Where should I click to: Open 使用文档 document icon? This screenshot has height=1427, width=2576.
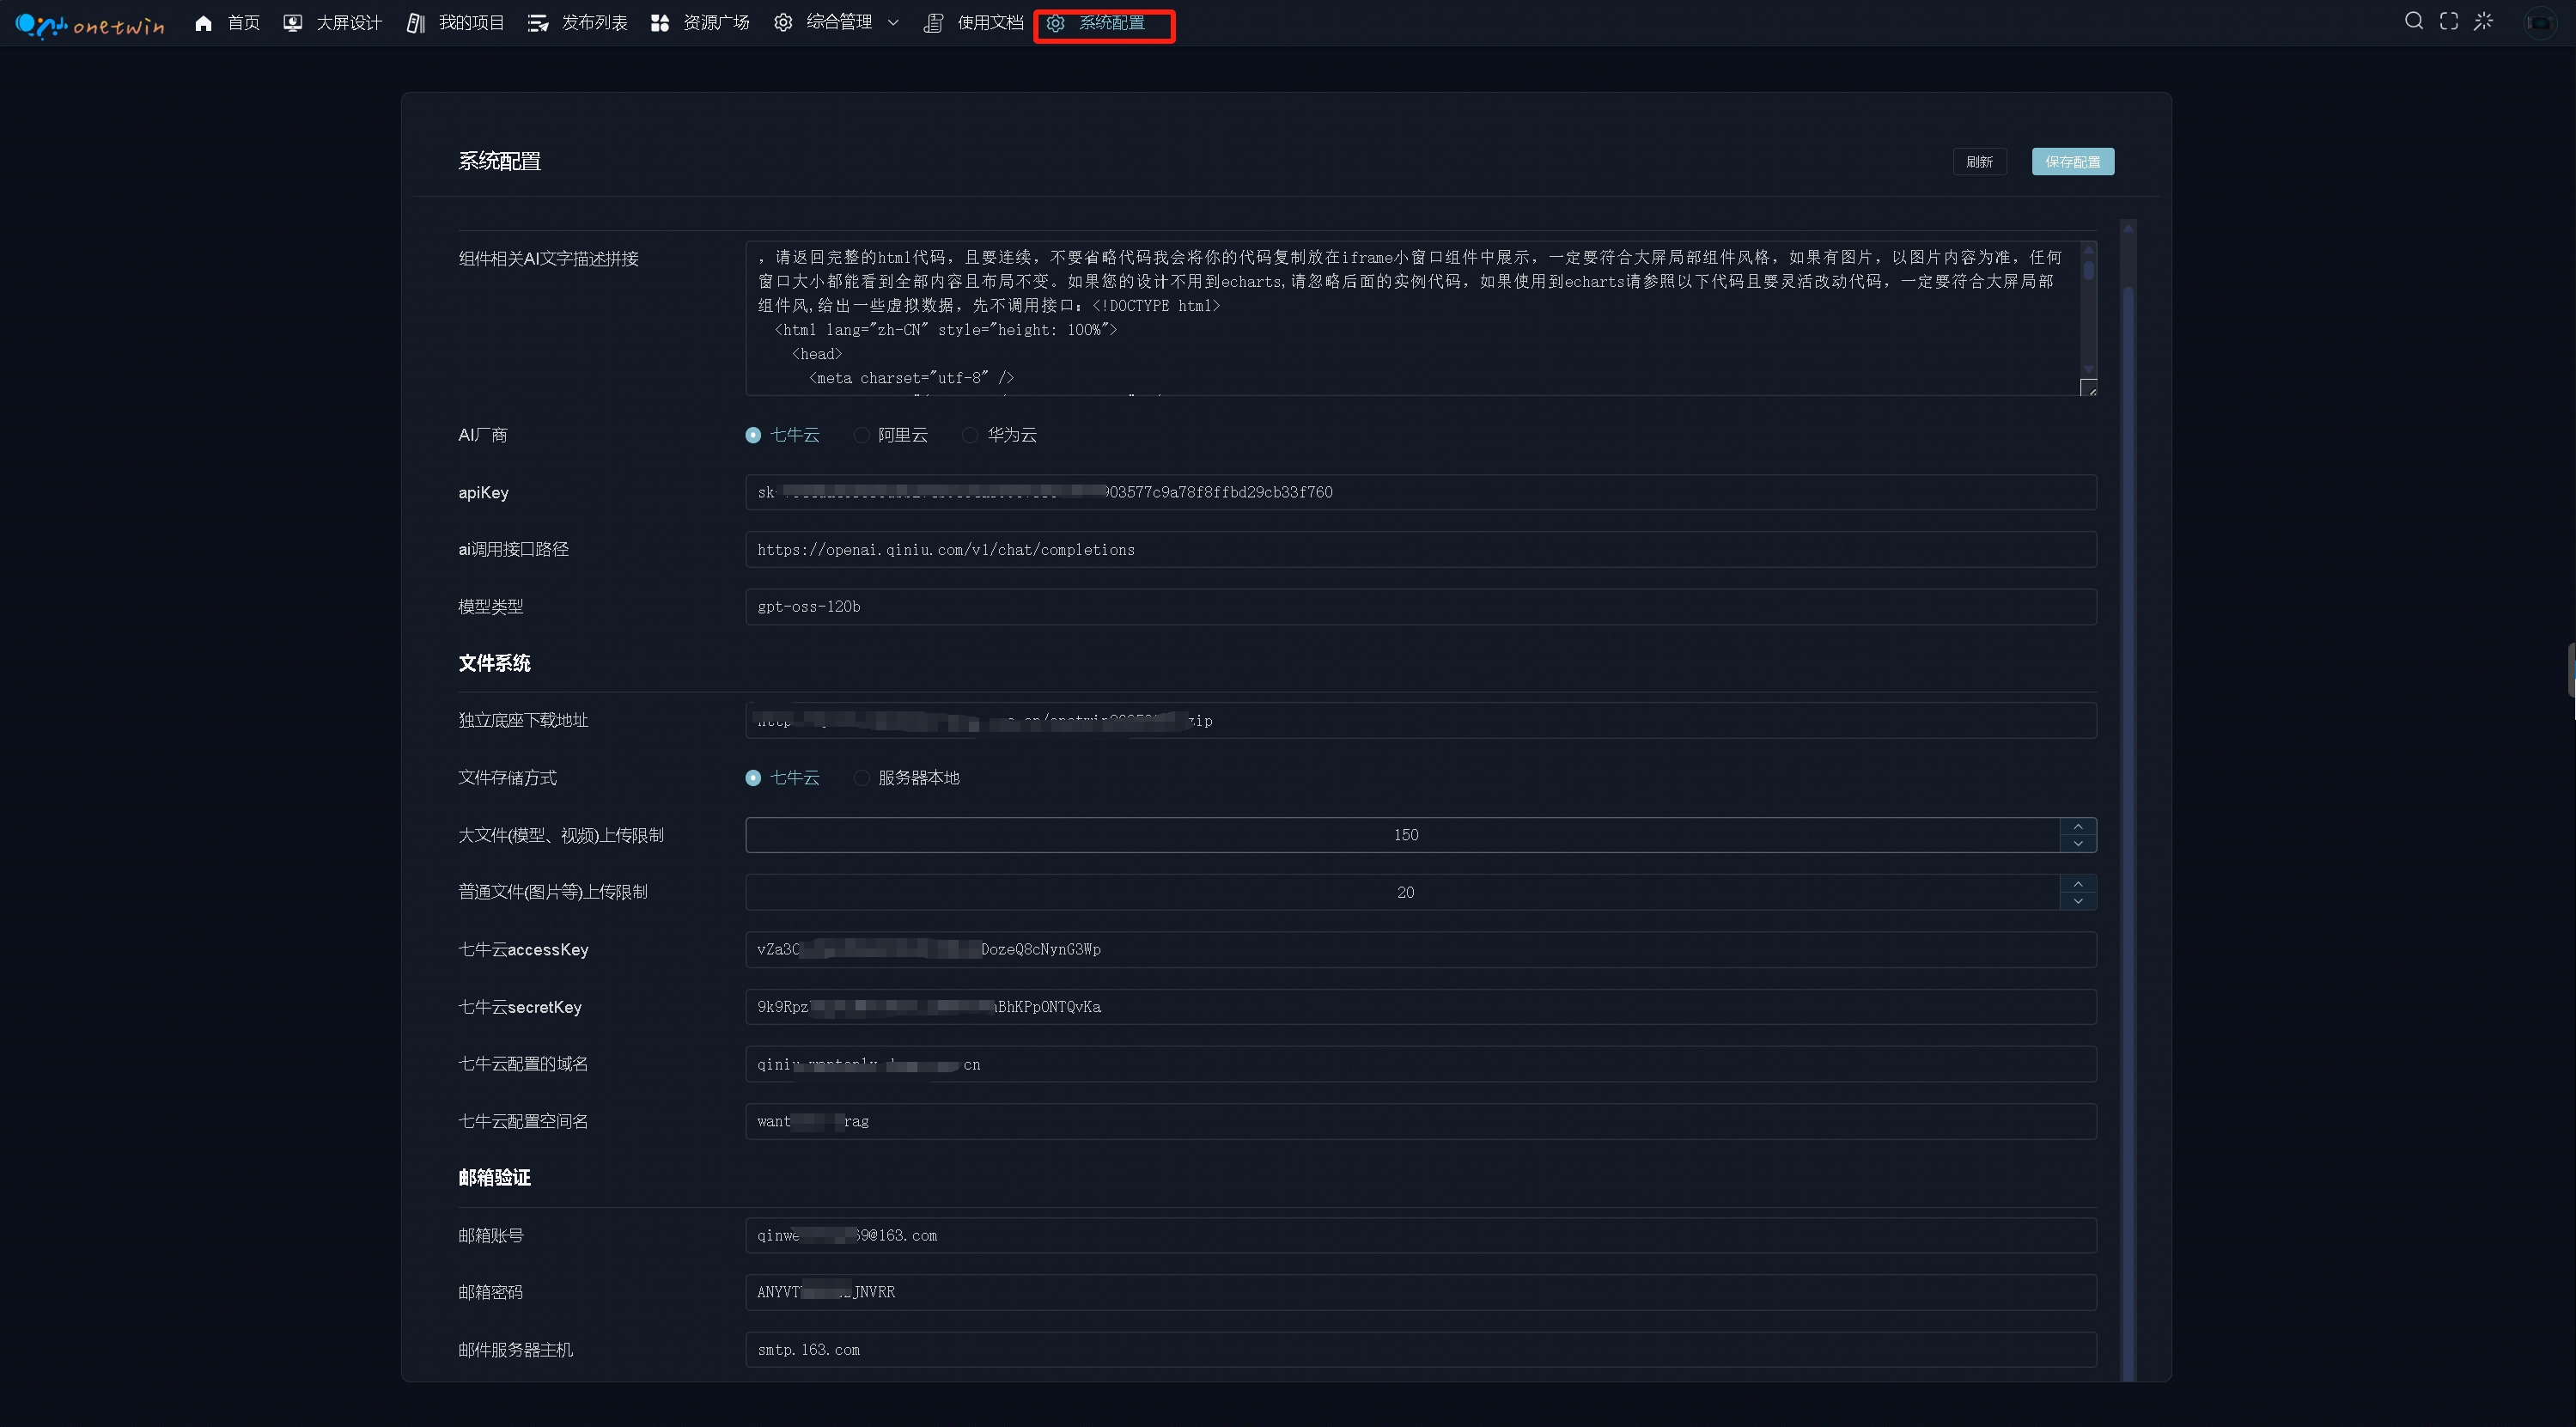pyautogui.click(x=933, y=23)
